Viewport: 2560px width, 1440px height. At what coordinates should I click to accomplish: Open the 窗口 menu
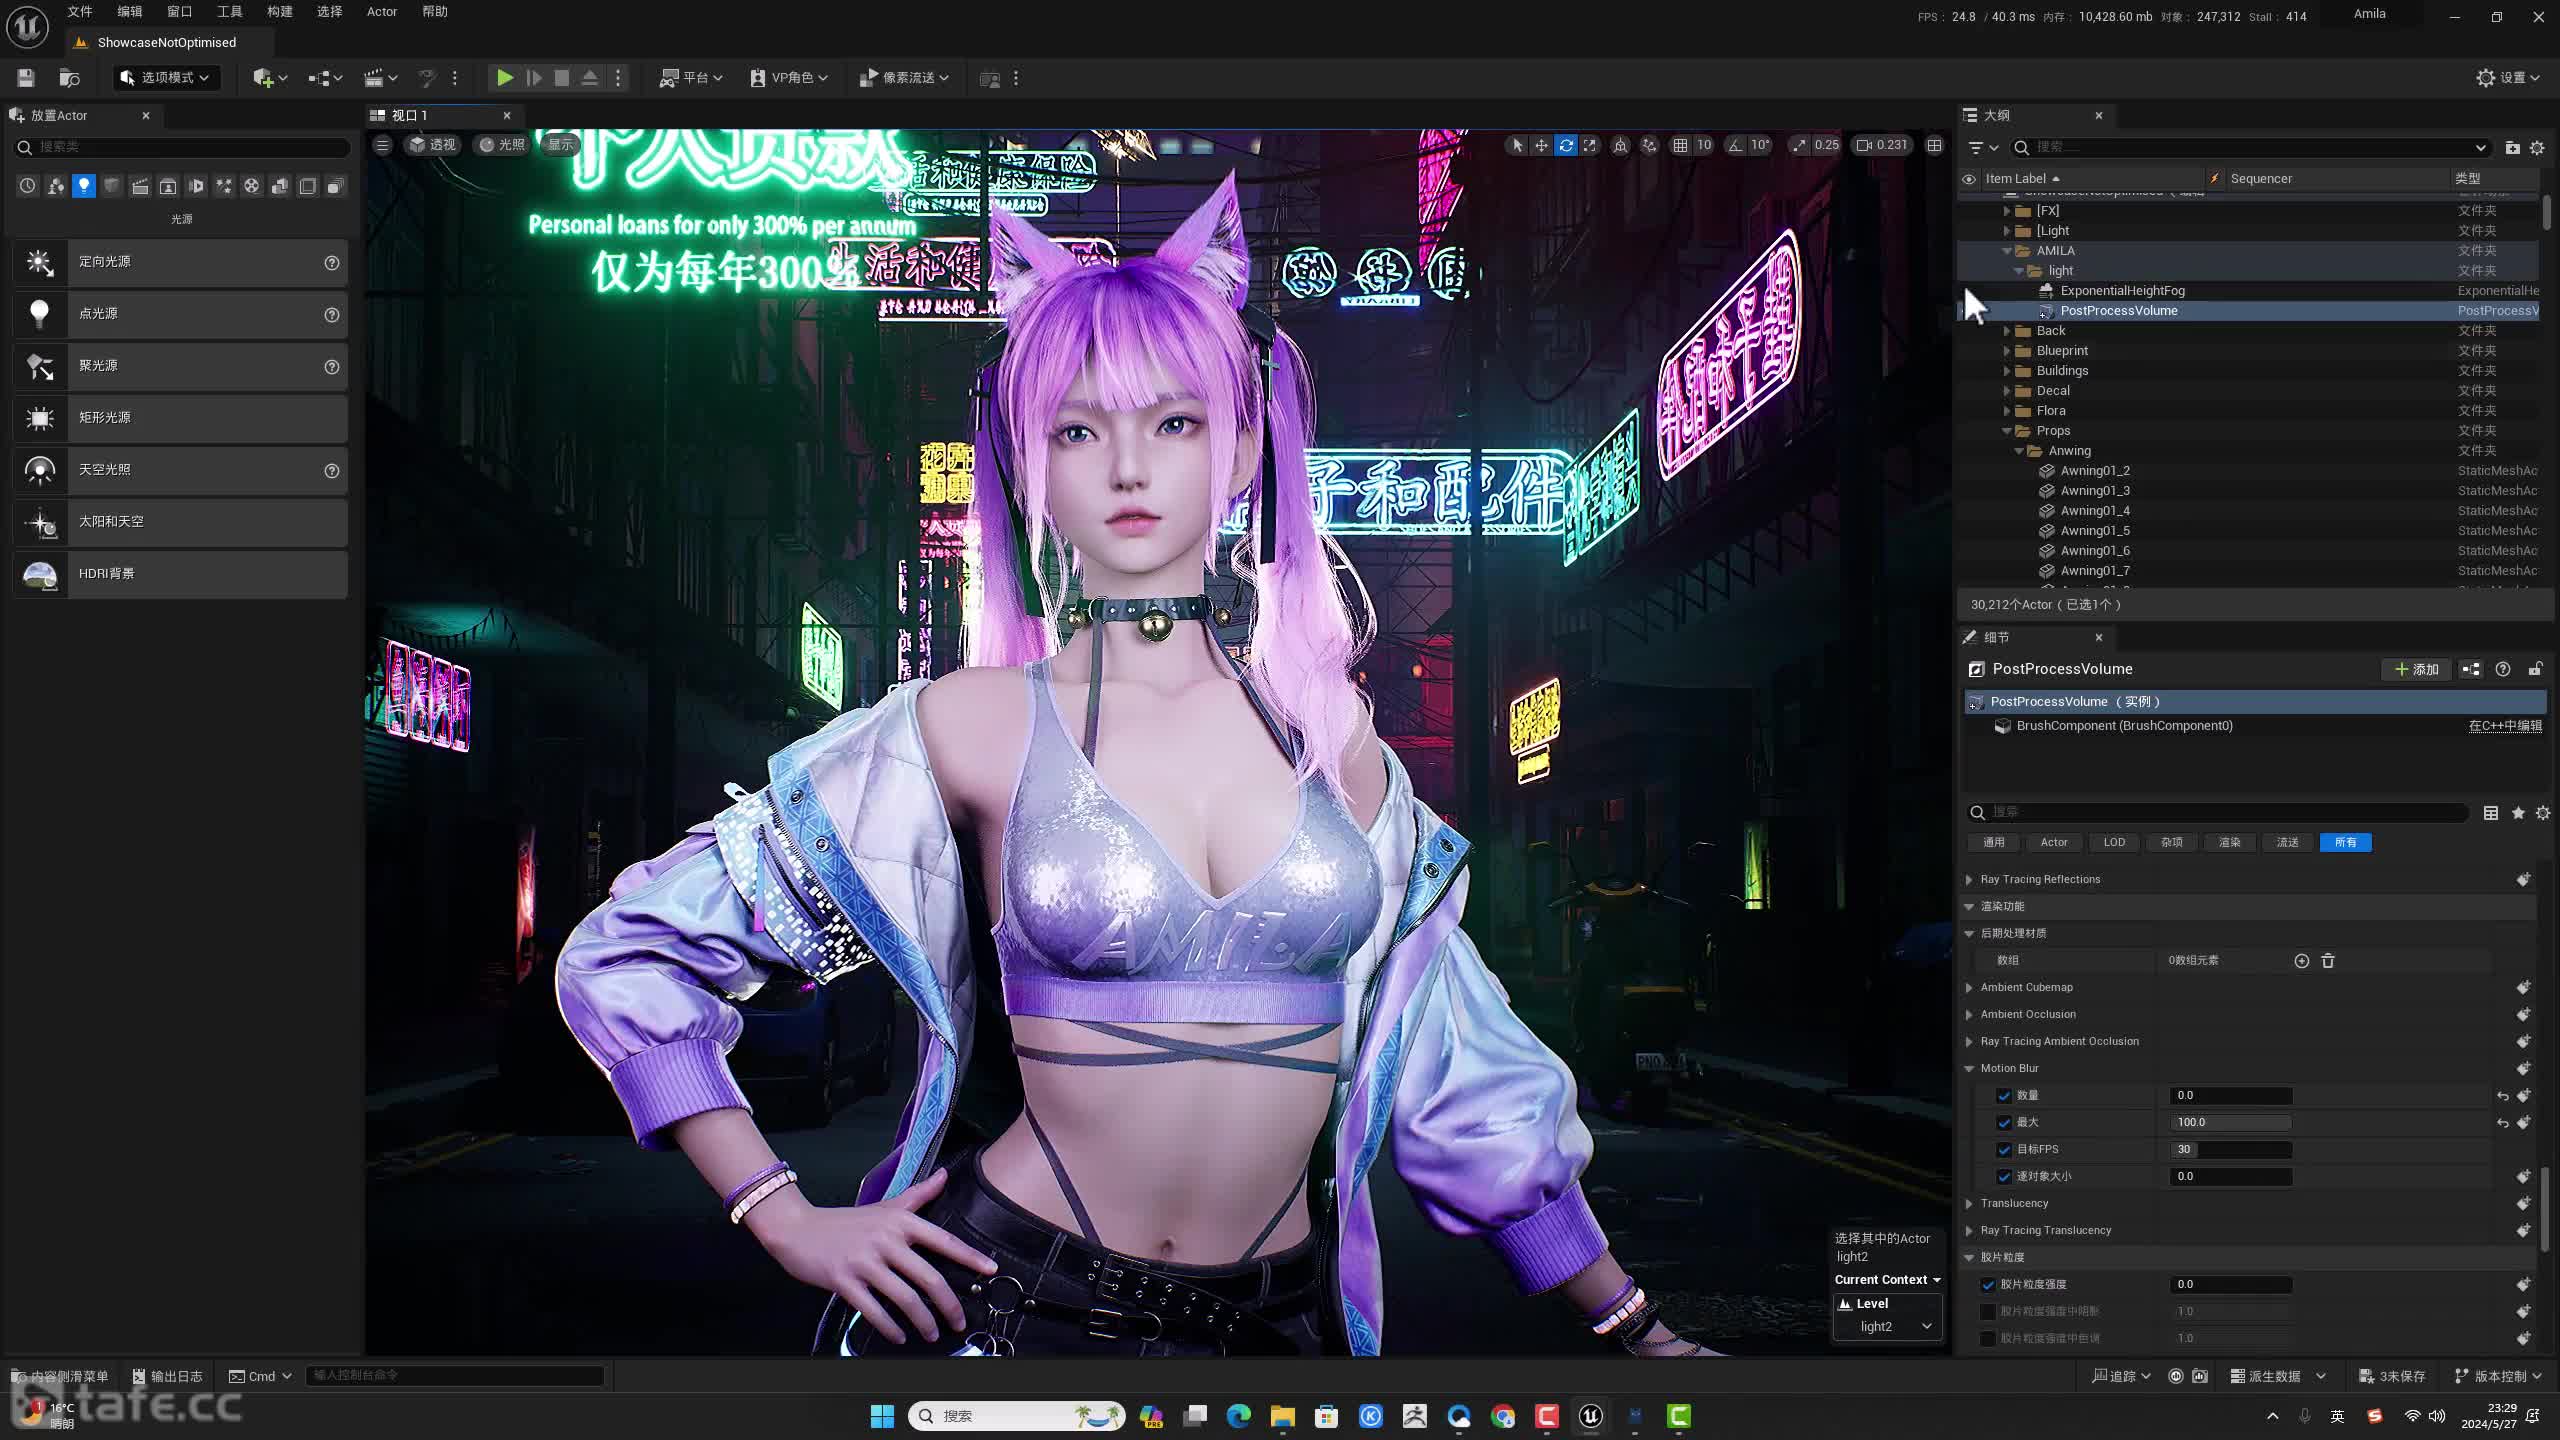(180, 12)
